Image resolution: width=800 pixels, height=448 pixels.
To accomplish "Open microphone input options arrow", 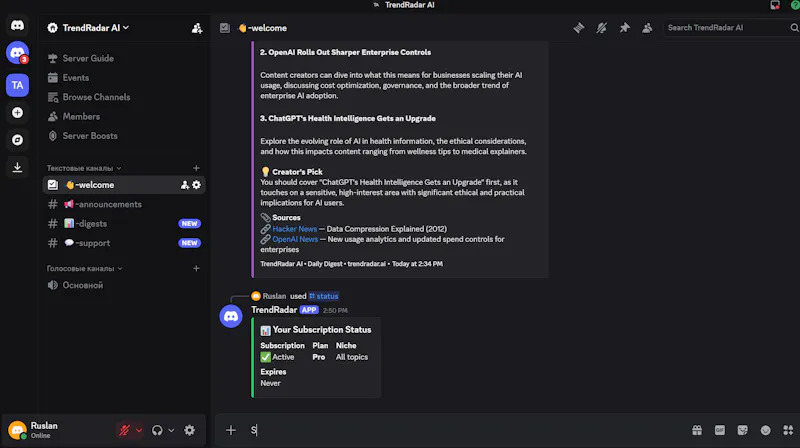I will 139,430.
